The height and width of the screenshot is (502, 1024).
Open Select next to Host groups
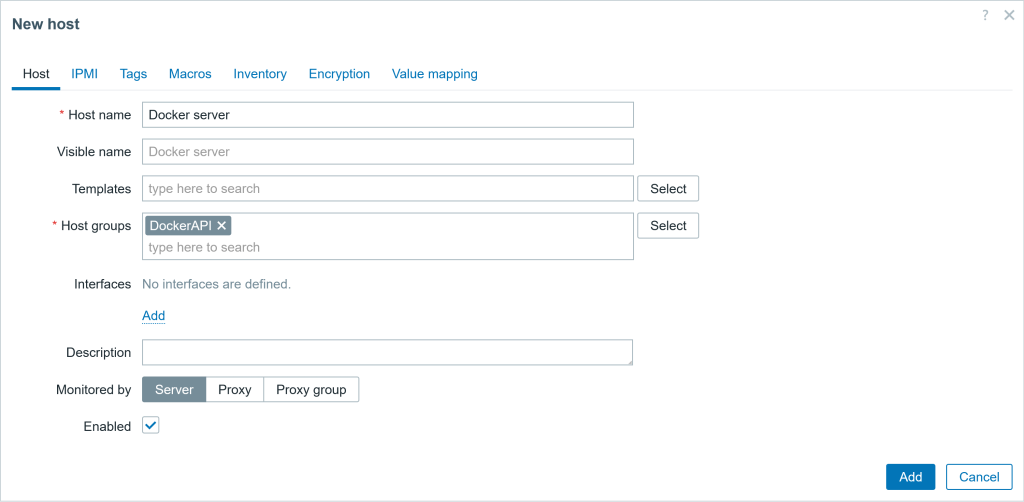point(668,226)
